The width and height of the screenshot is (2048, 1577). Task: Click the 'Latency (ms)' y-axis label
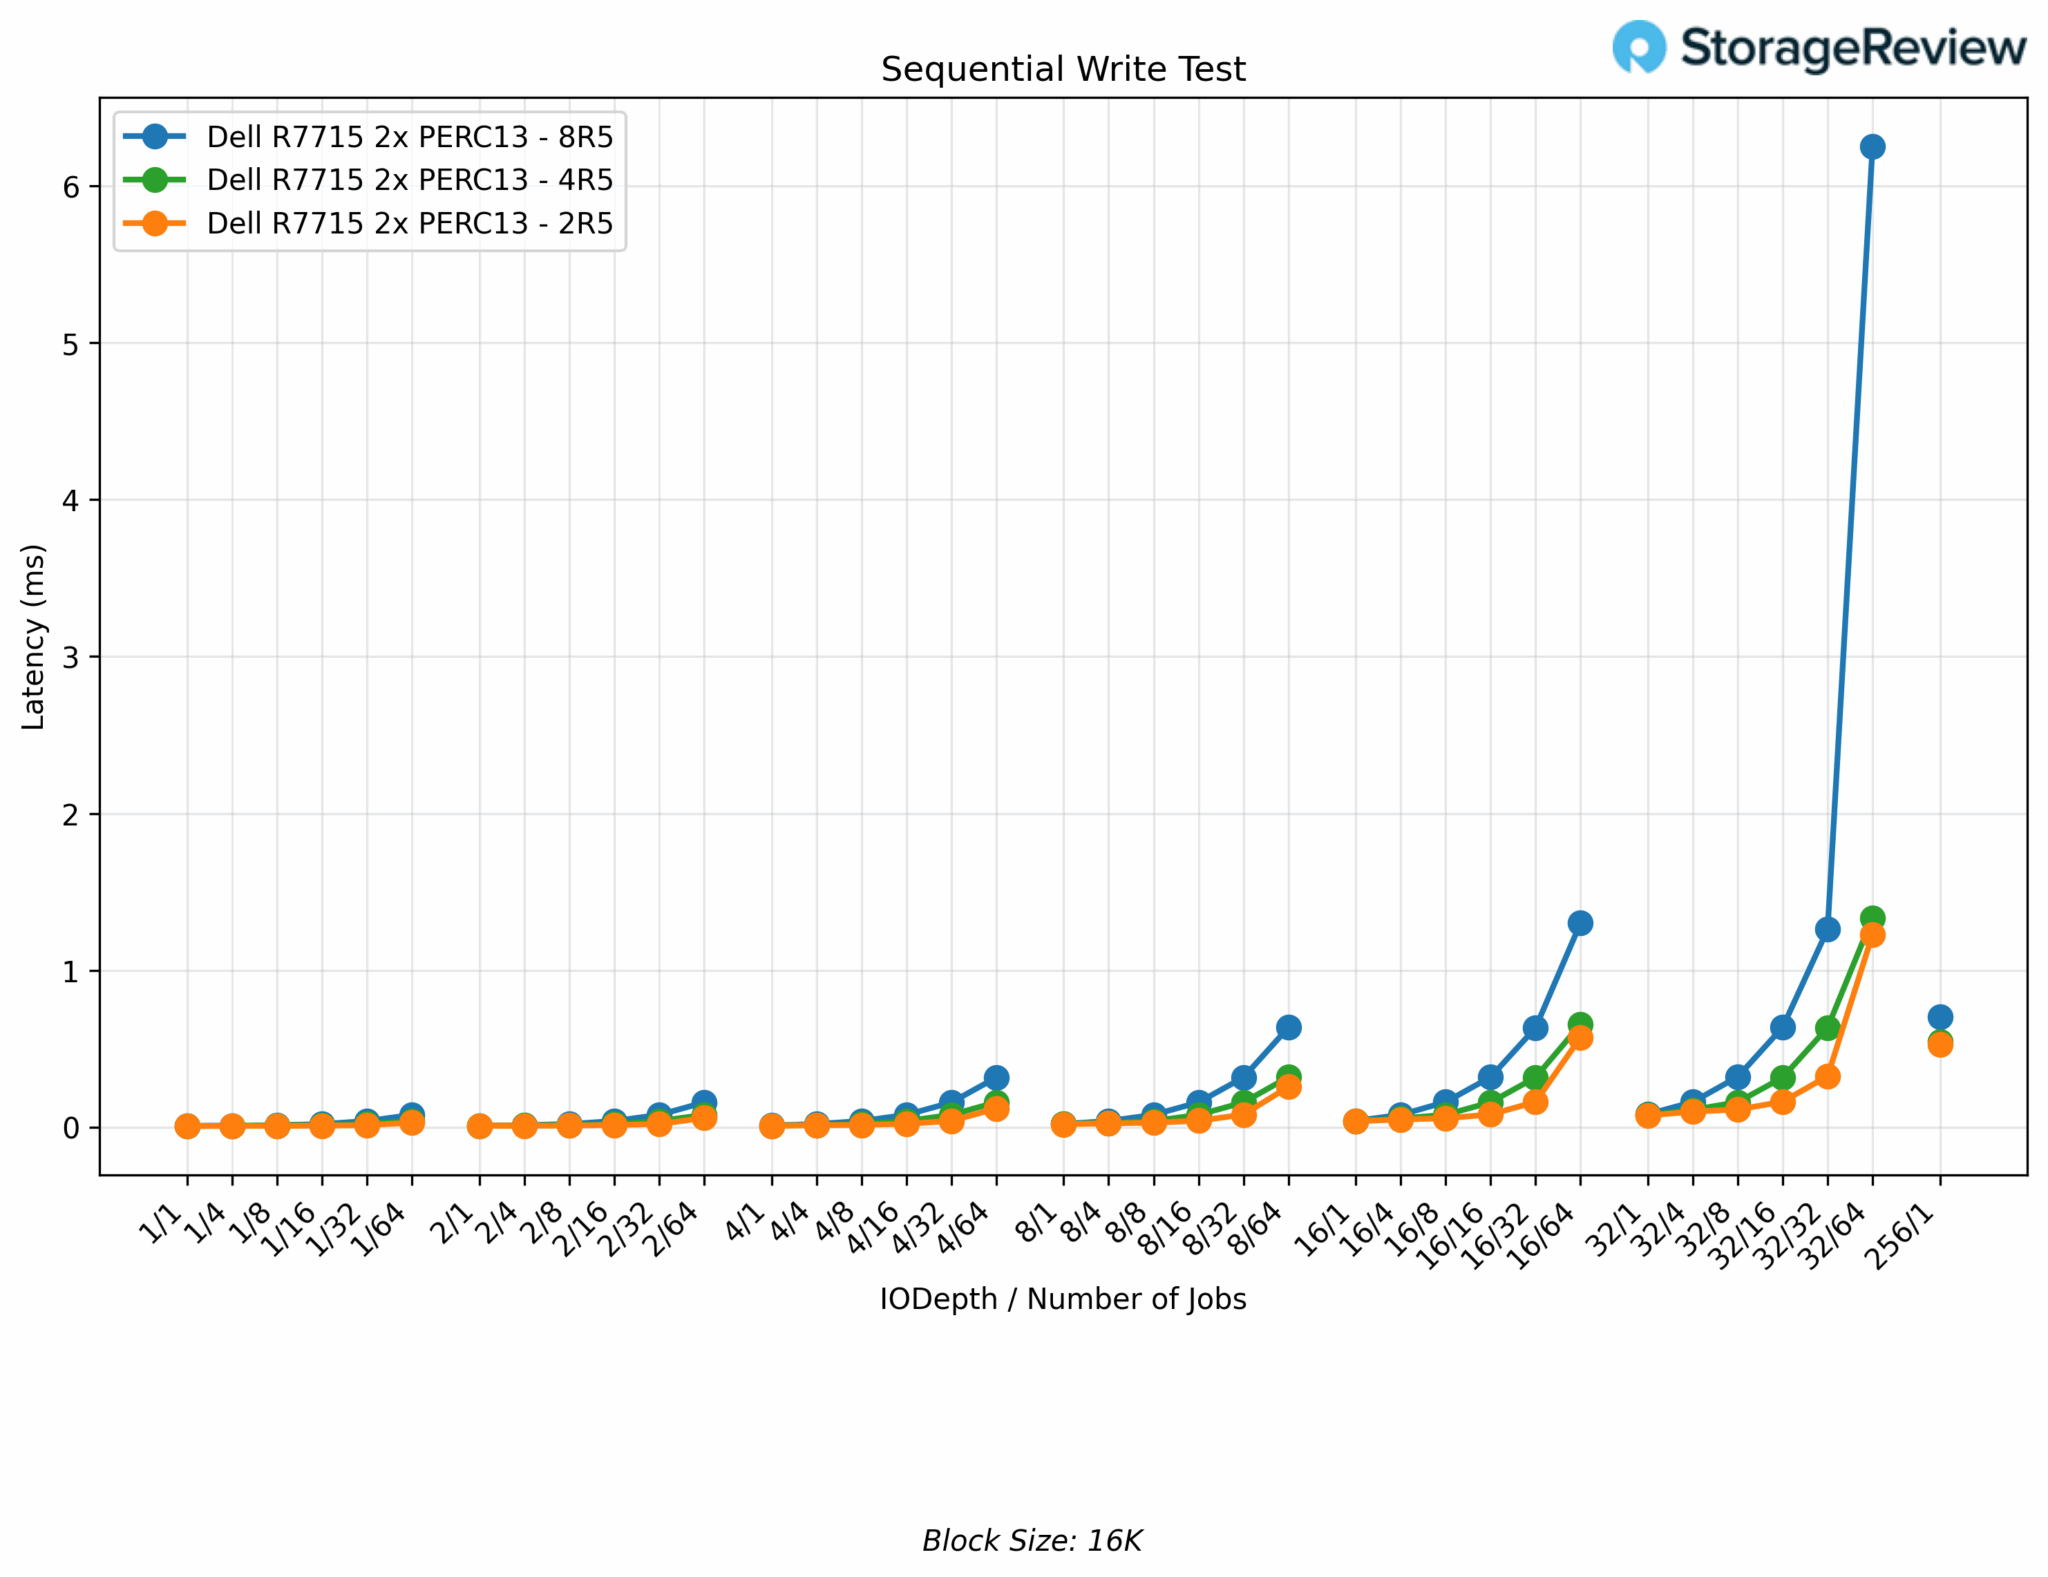coord(34,637)
